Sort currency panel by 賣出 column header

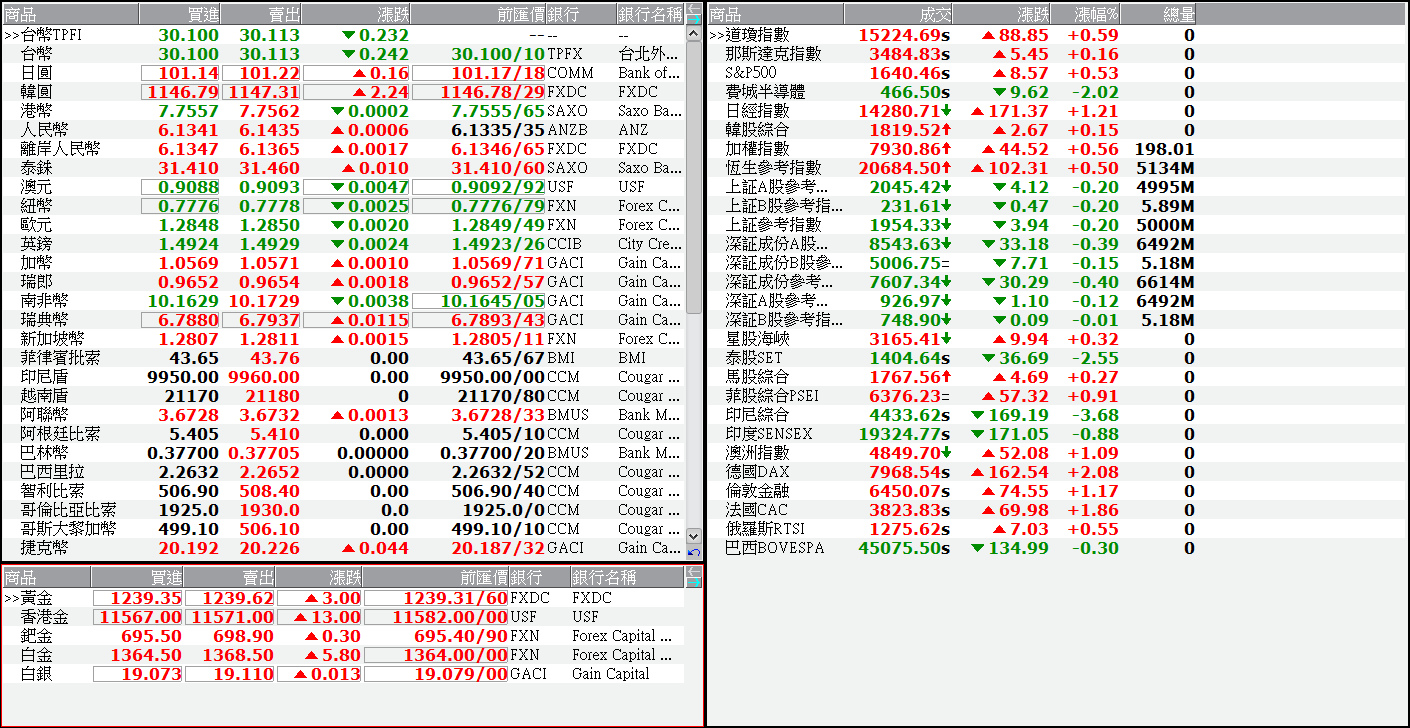[261, 15]
